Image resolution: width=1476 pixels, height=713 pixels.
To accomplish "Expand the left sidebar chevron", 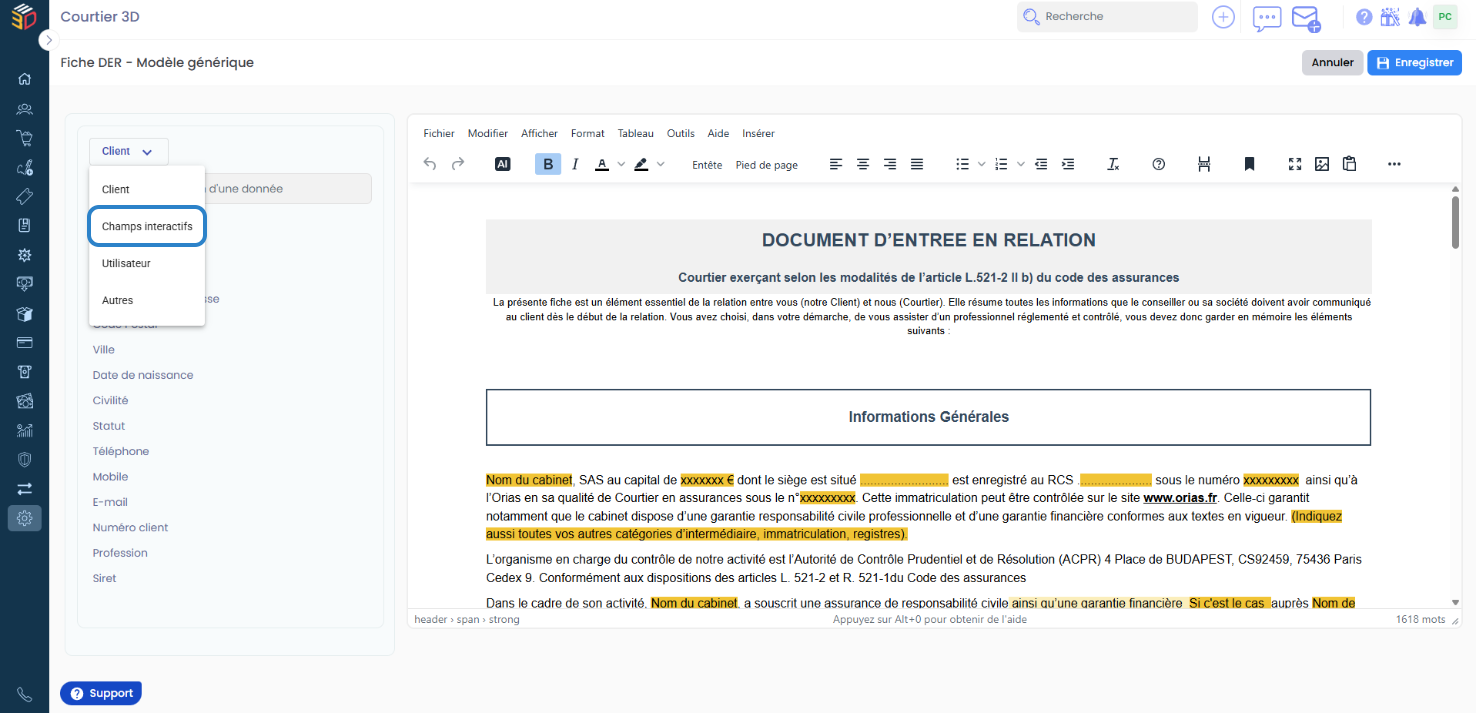I will [49, 40].
